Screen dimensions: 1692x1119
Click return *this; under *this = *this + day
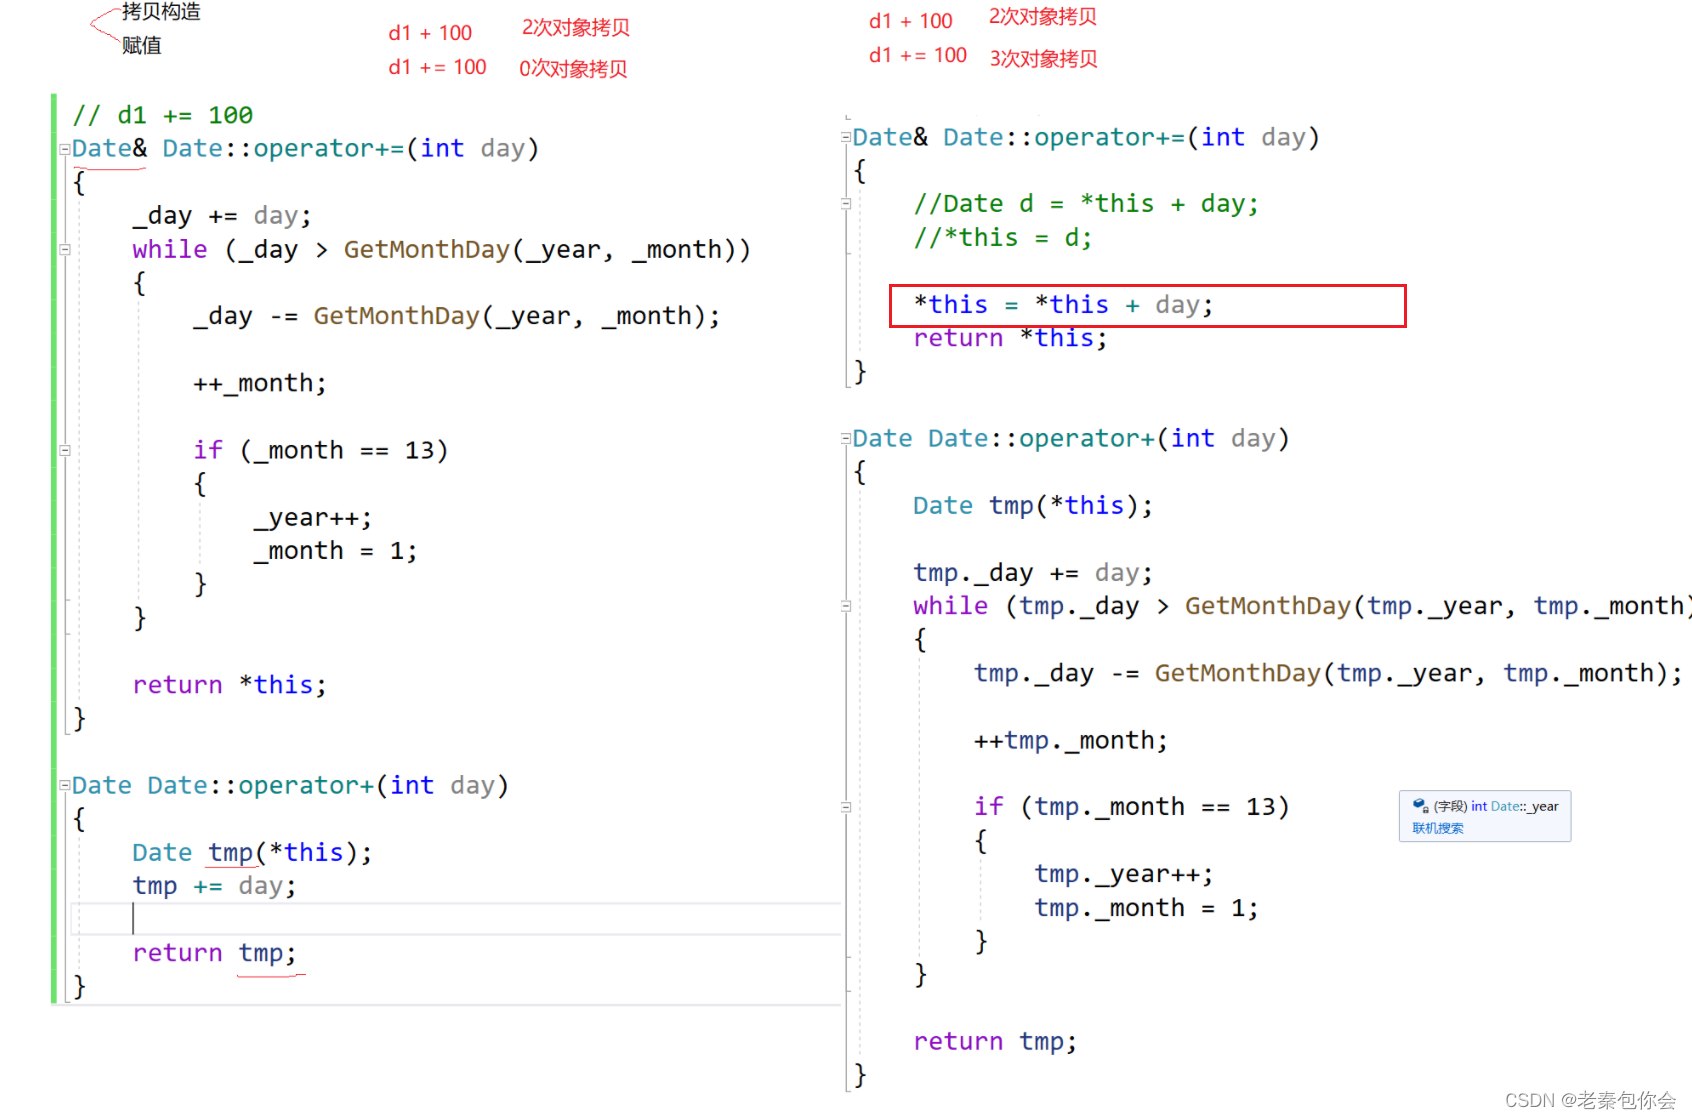(1011, 339)
